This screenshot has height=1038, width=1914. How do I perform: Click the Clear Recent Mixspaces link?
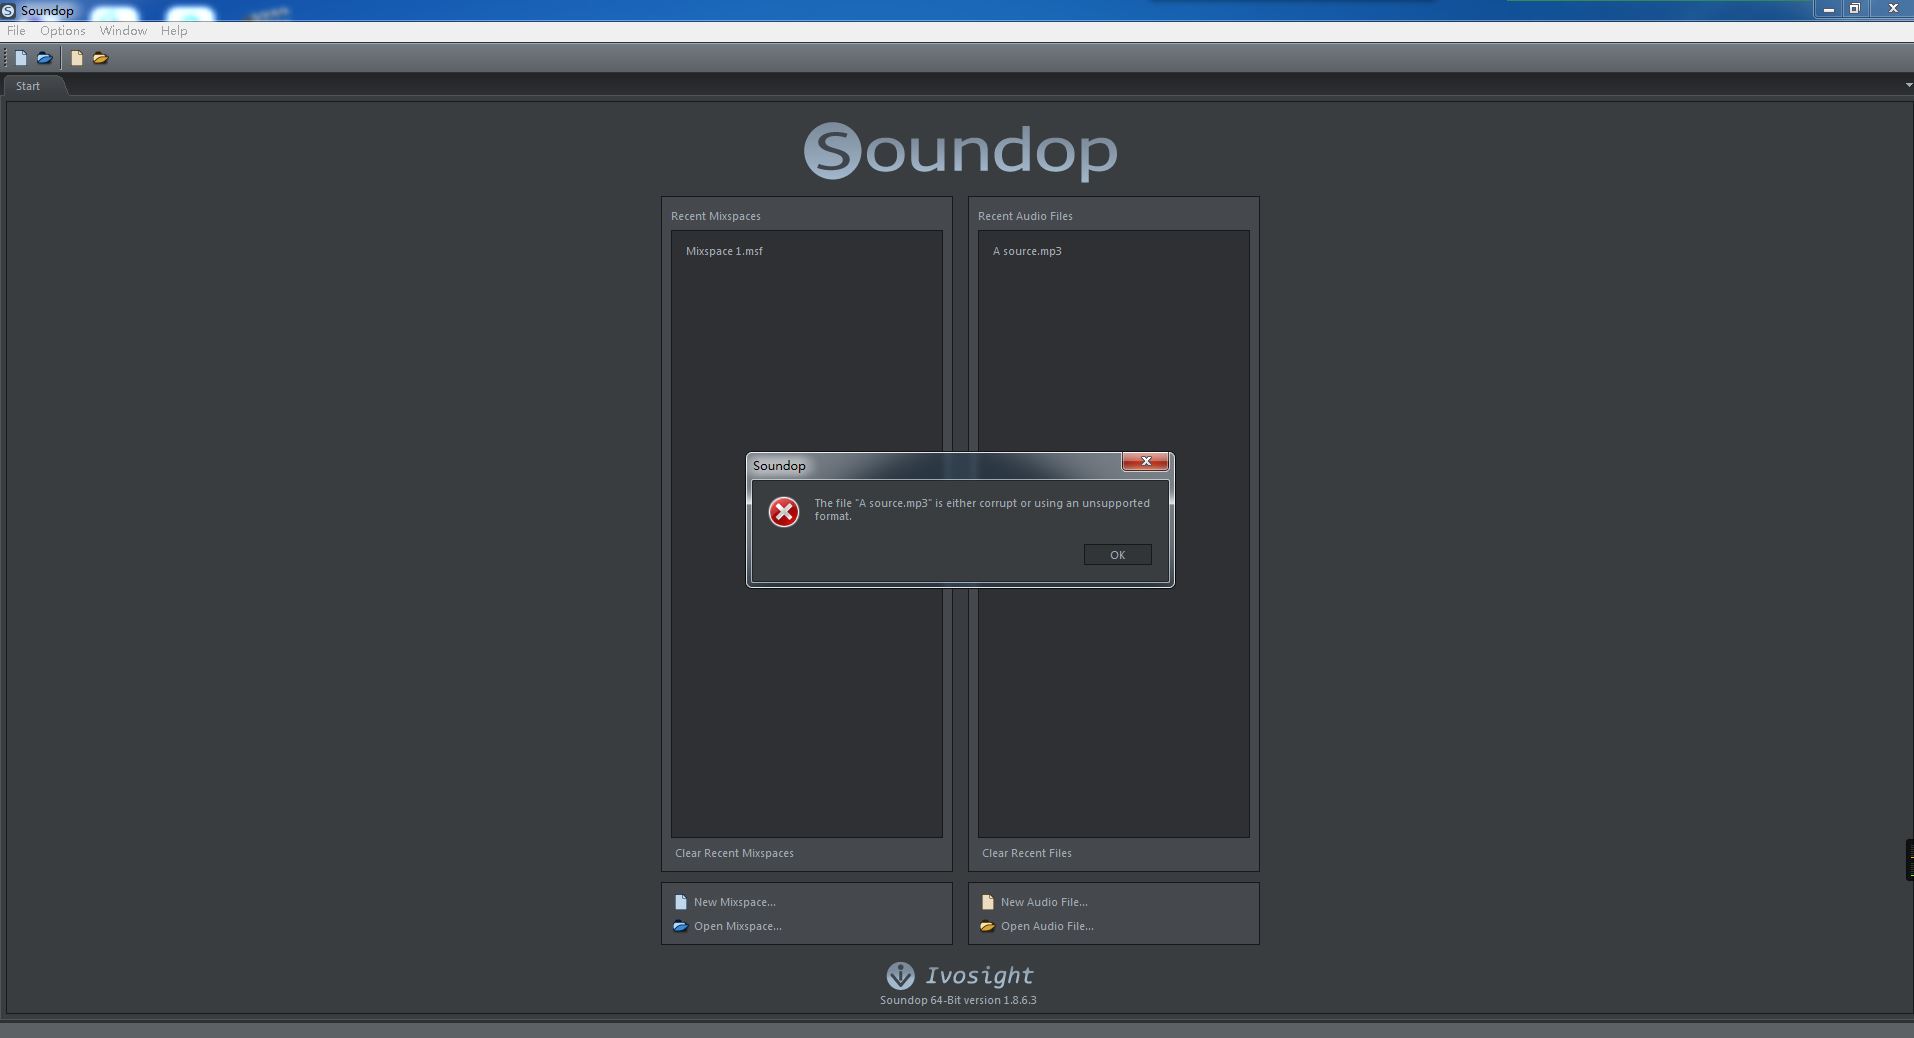click(734, 853)
